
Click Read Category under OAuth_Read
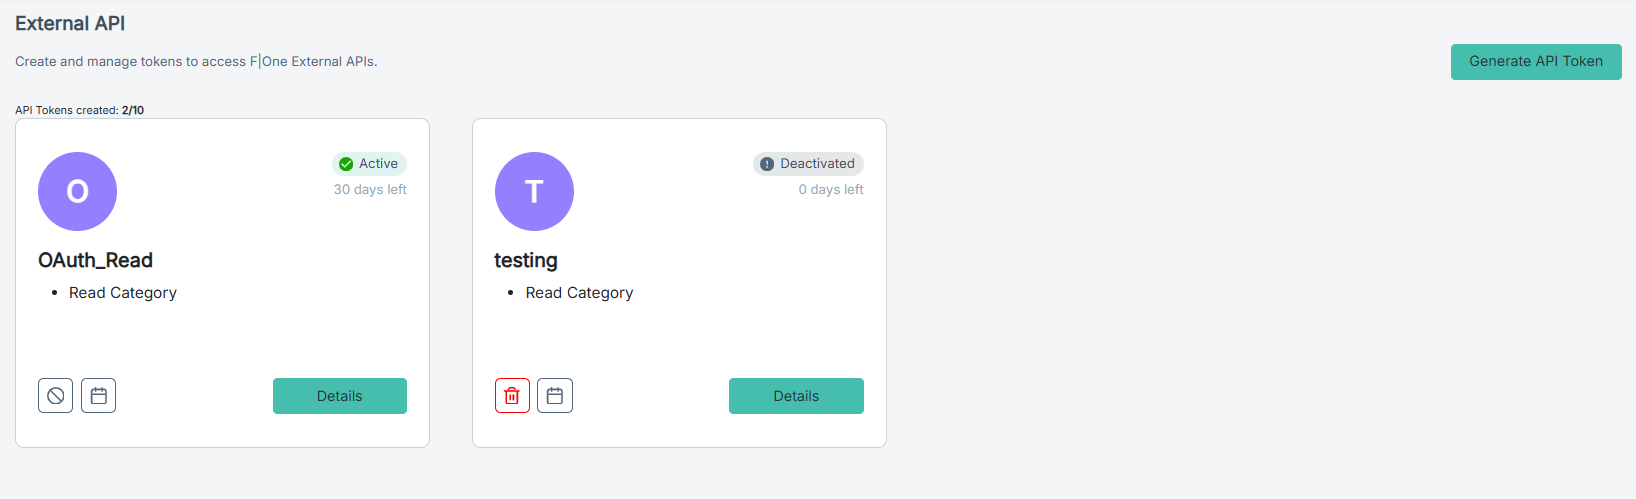point(123,293)
